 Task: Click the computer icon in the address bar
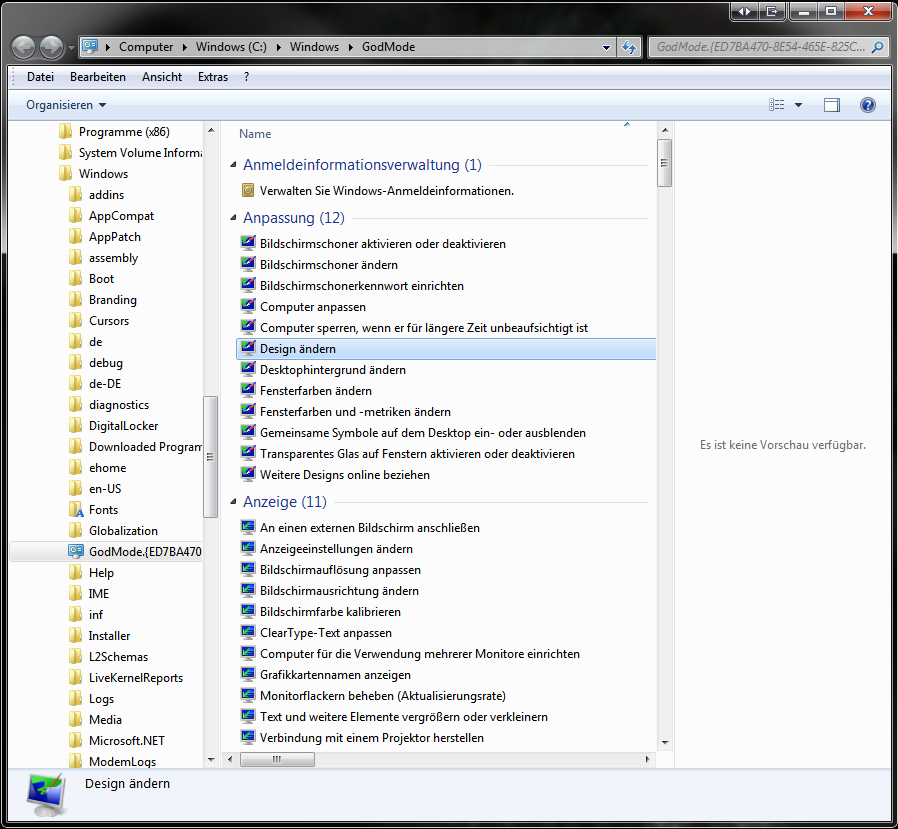point(90,46)
